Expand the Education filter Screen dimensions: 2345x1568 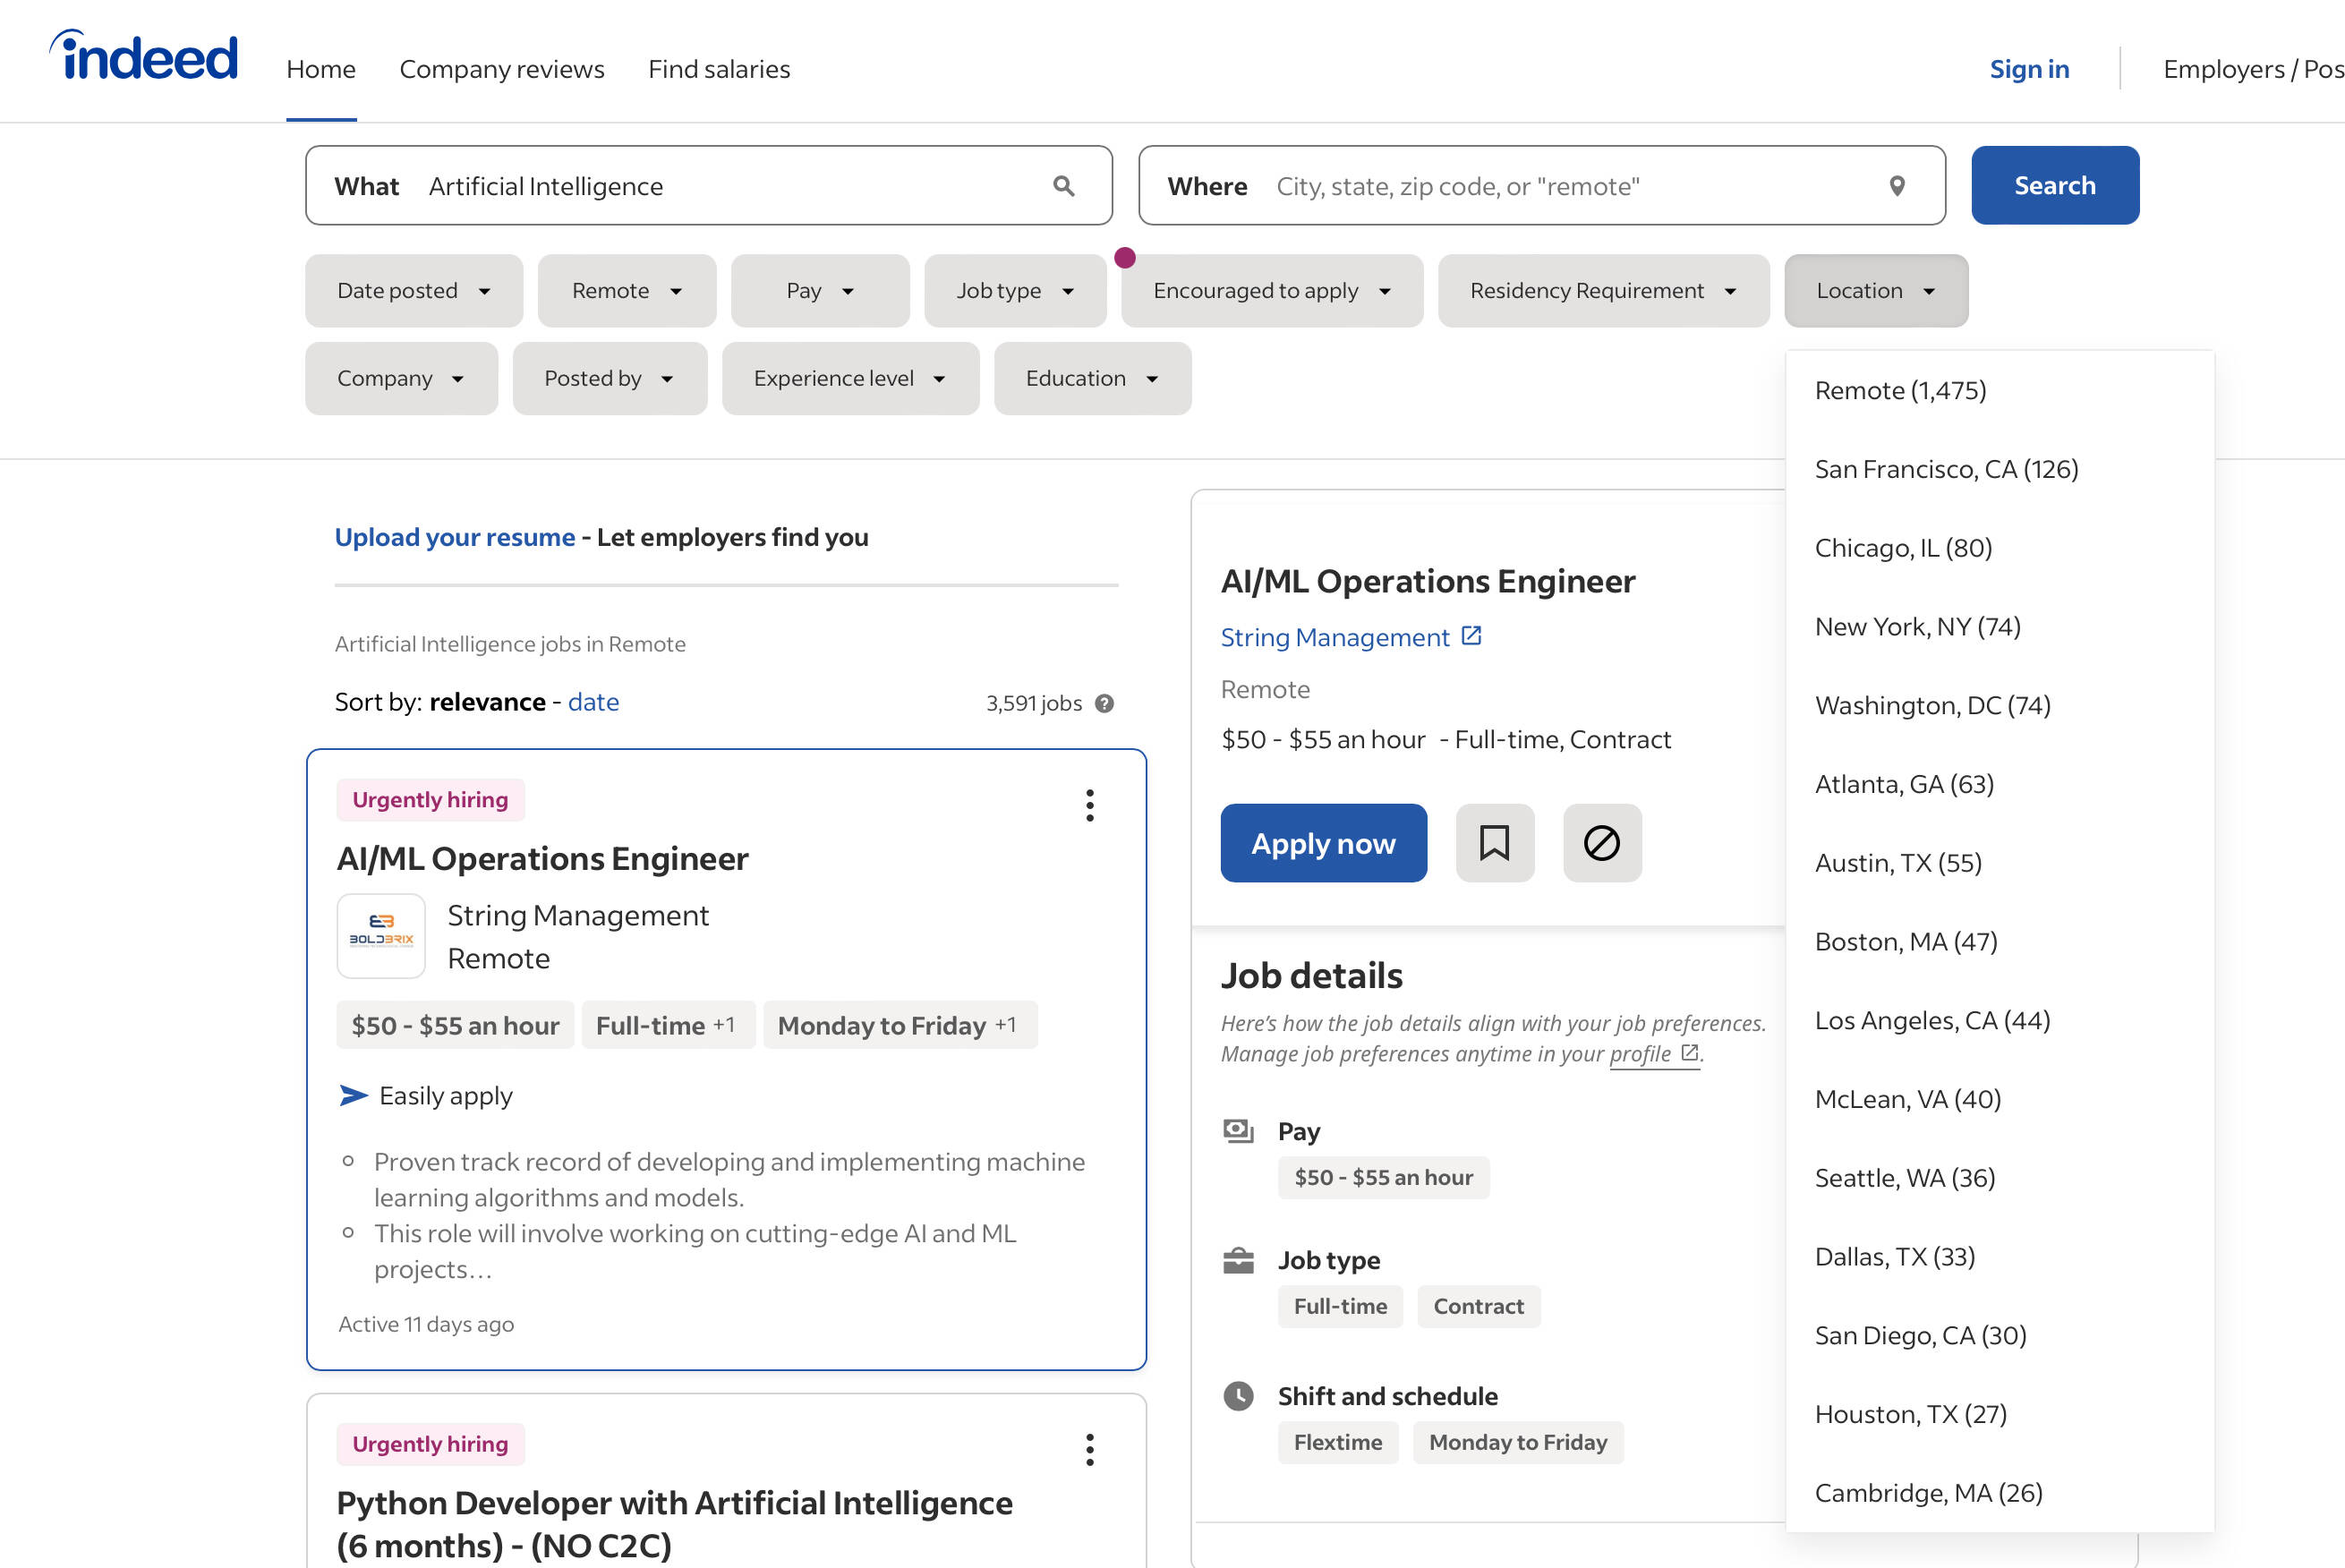coord(1092,379)
